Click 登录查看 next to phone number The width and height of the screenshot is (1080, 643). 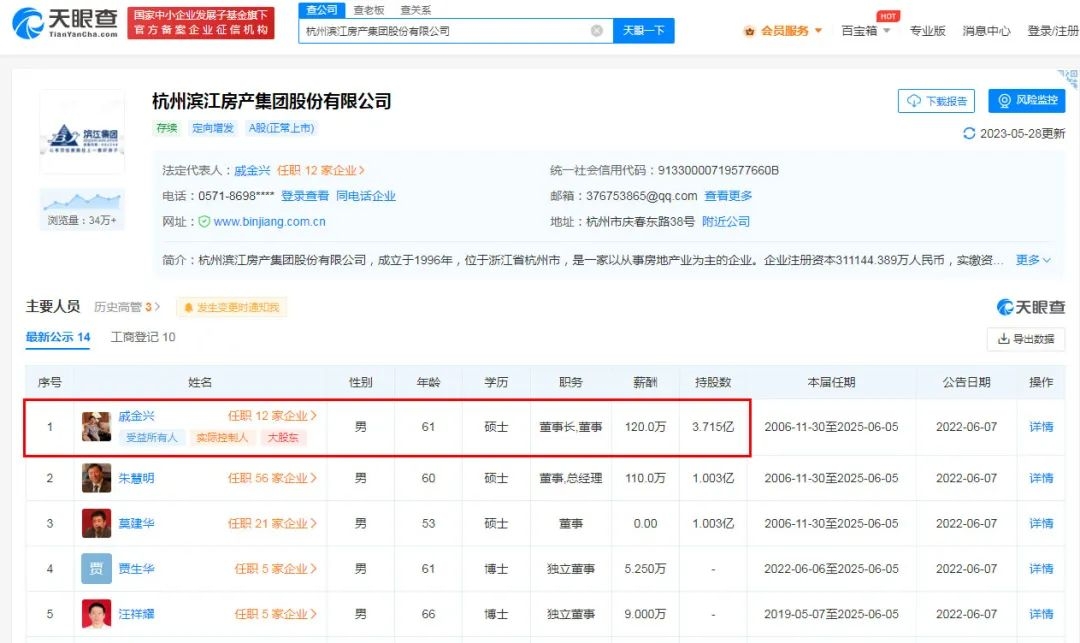coord(304,196)
